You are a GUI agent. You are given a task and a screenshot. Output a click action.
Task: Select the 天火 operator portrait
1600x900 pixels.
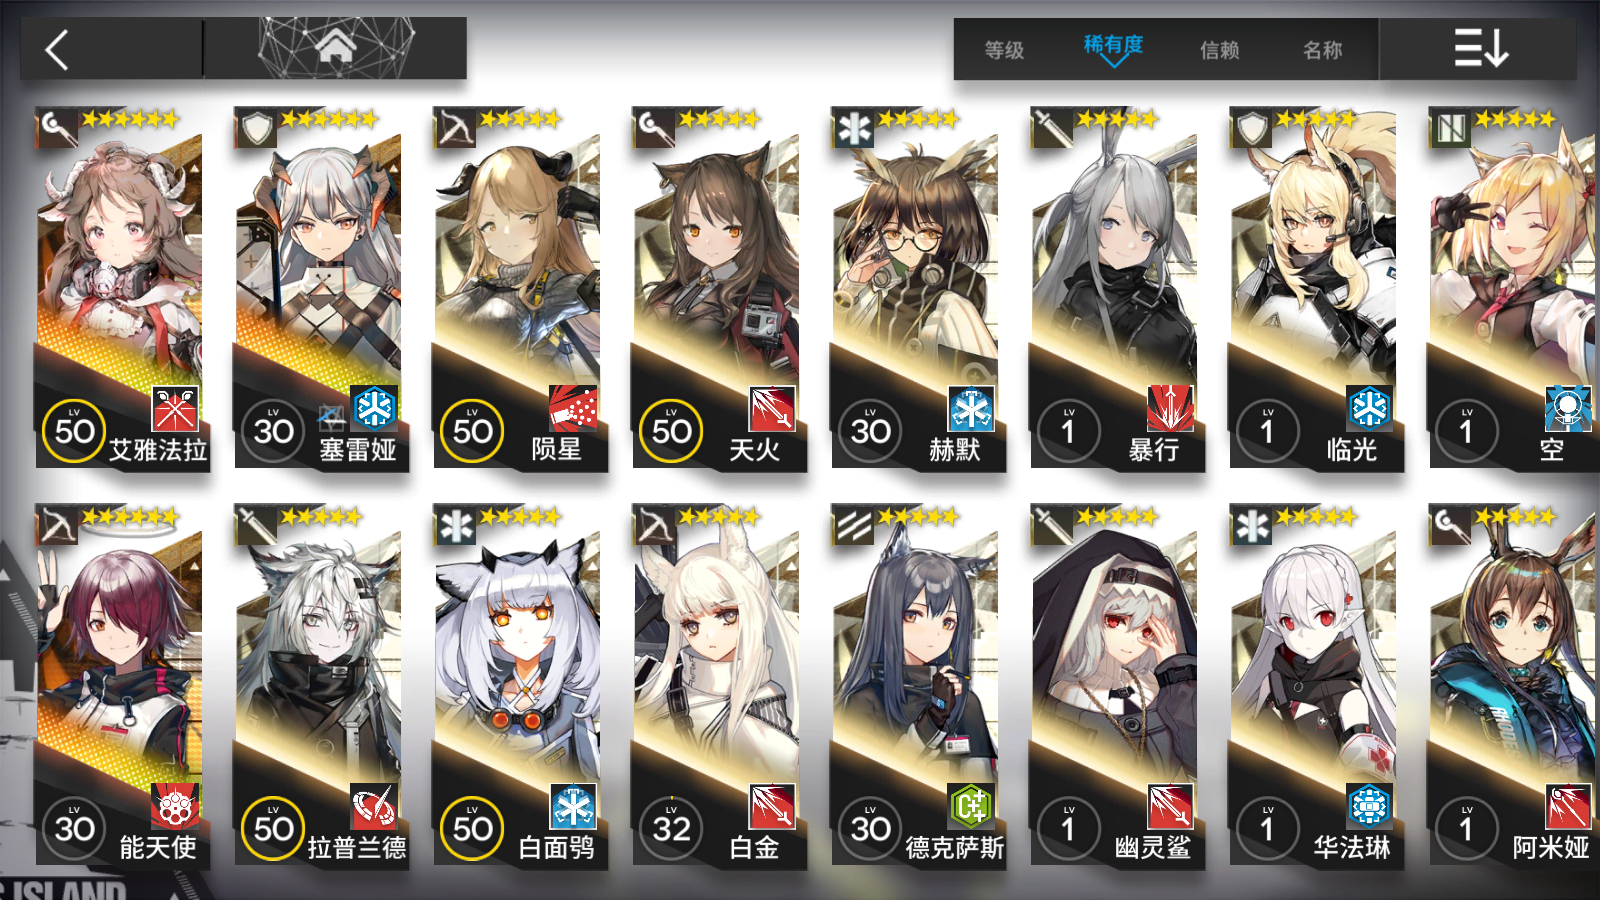pos(718,288)
